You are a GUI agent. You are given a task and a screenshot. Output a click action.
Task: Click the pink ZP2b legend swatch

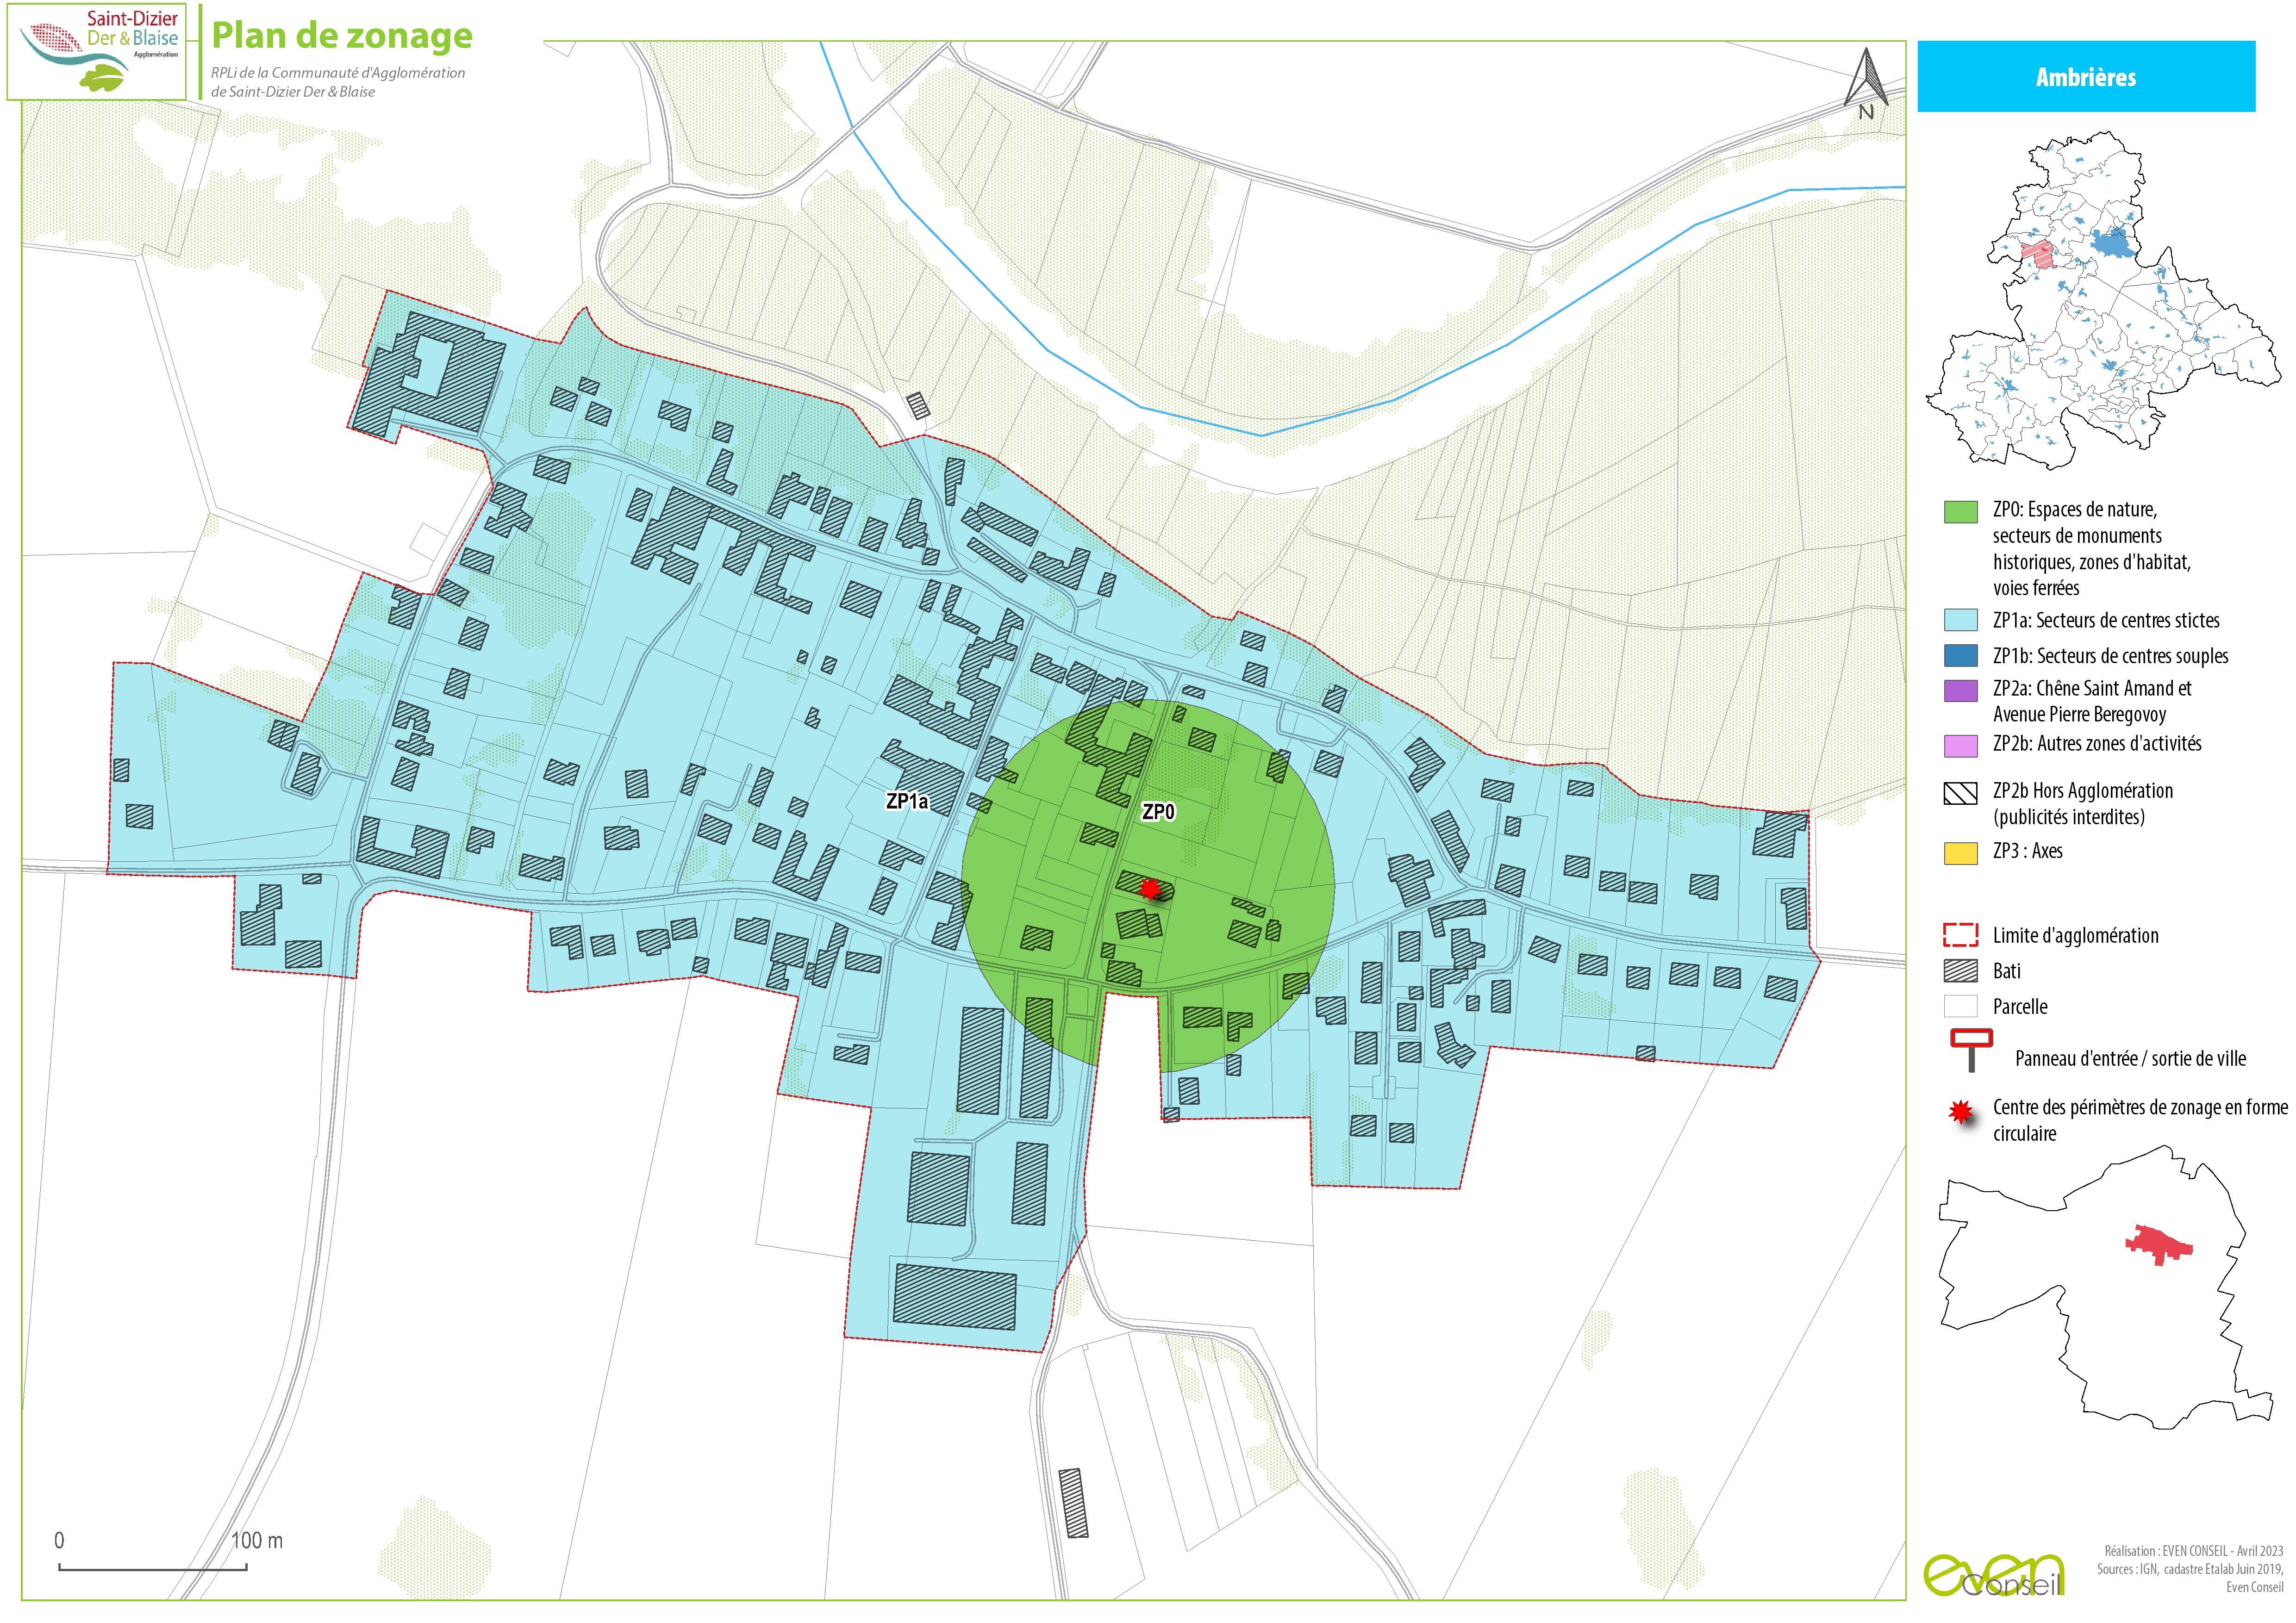1960,745
